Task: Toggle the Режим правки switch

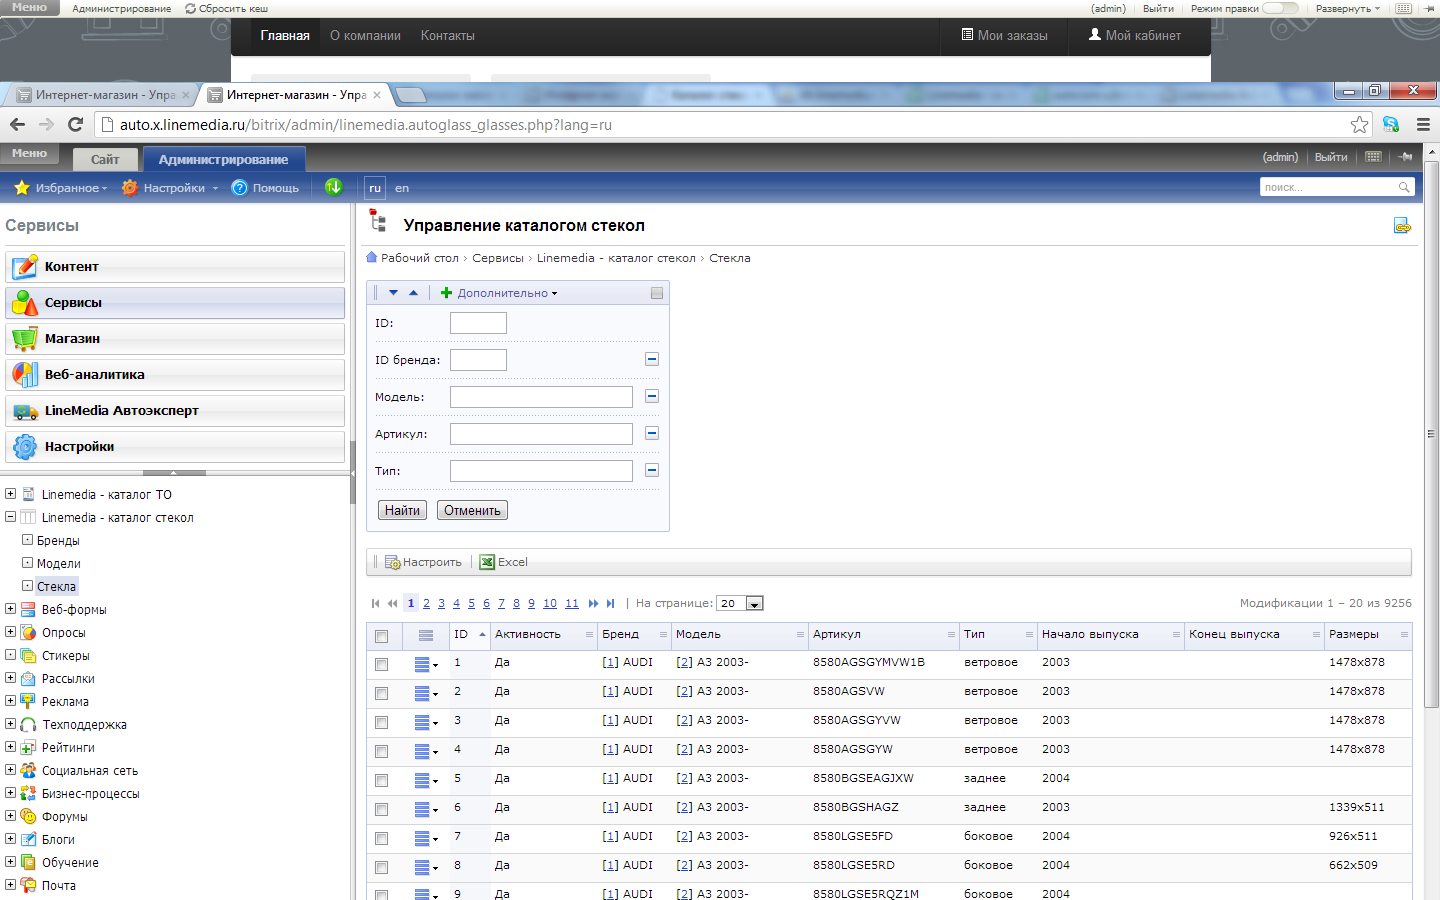Action: coord(1280,8)
